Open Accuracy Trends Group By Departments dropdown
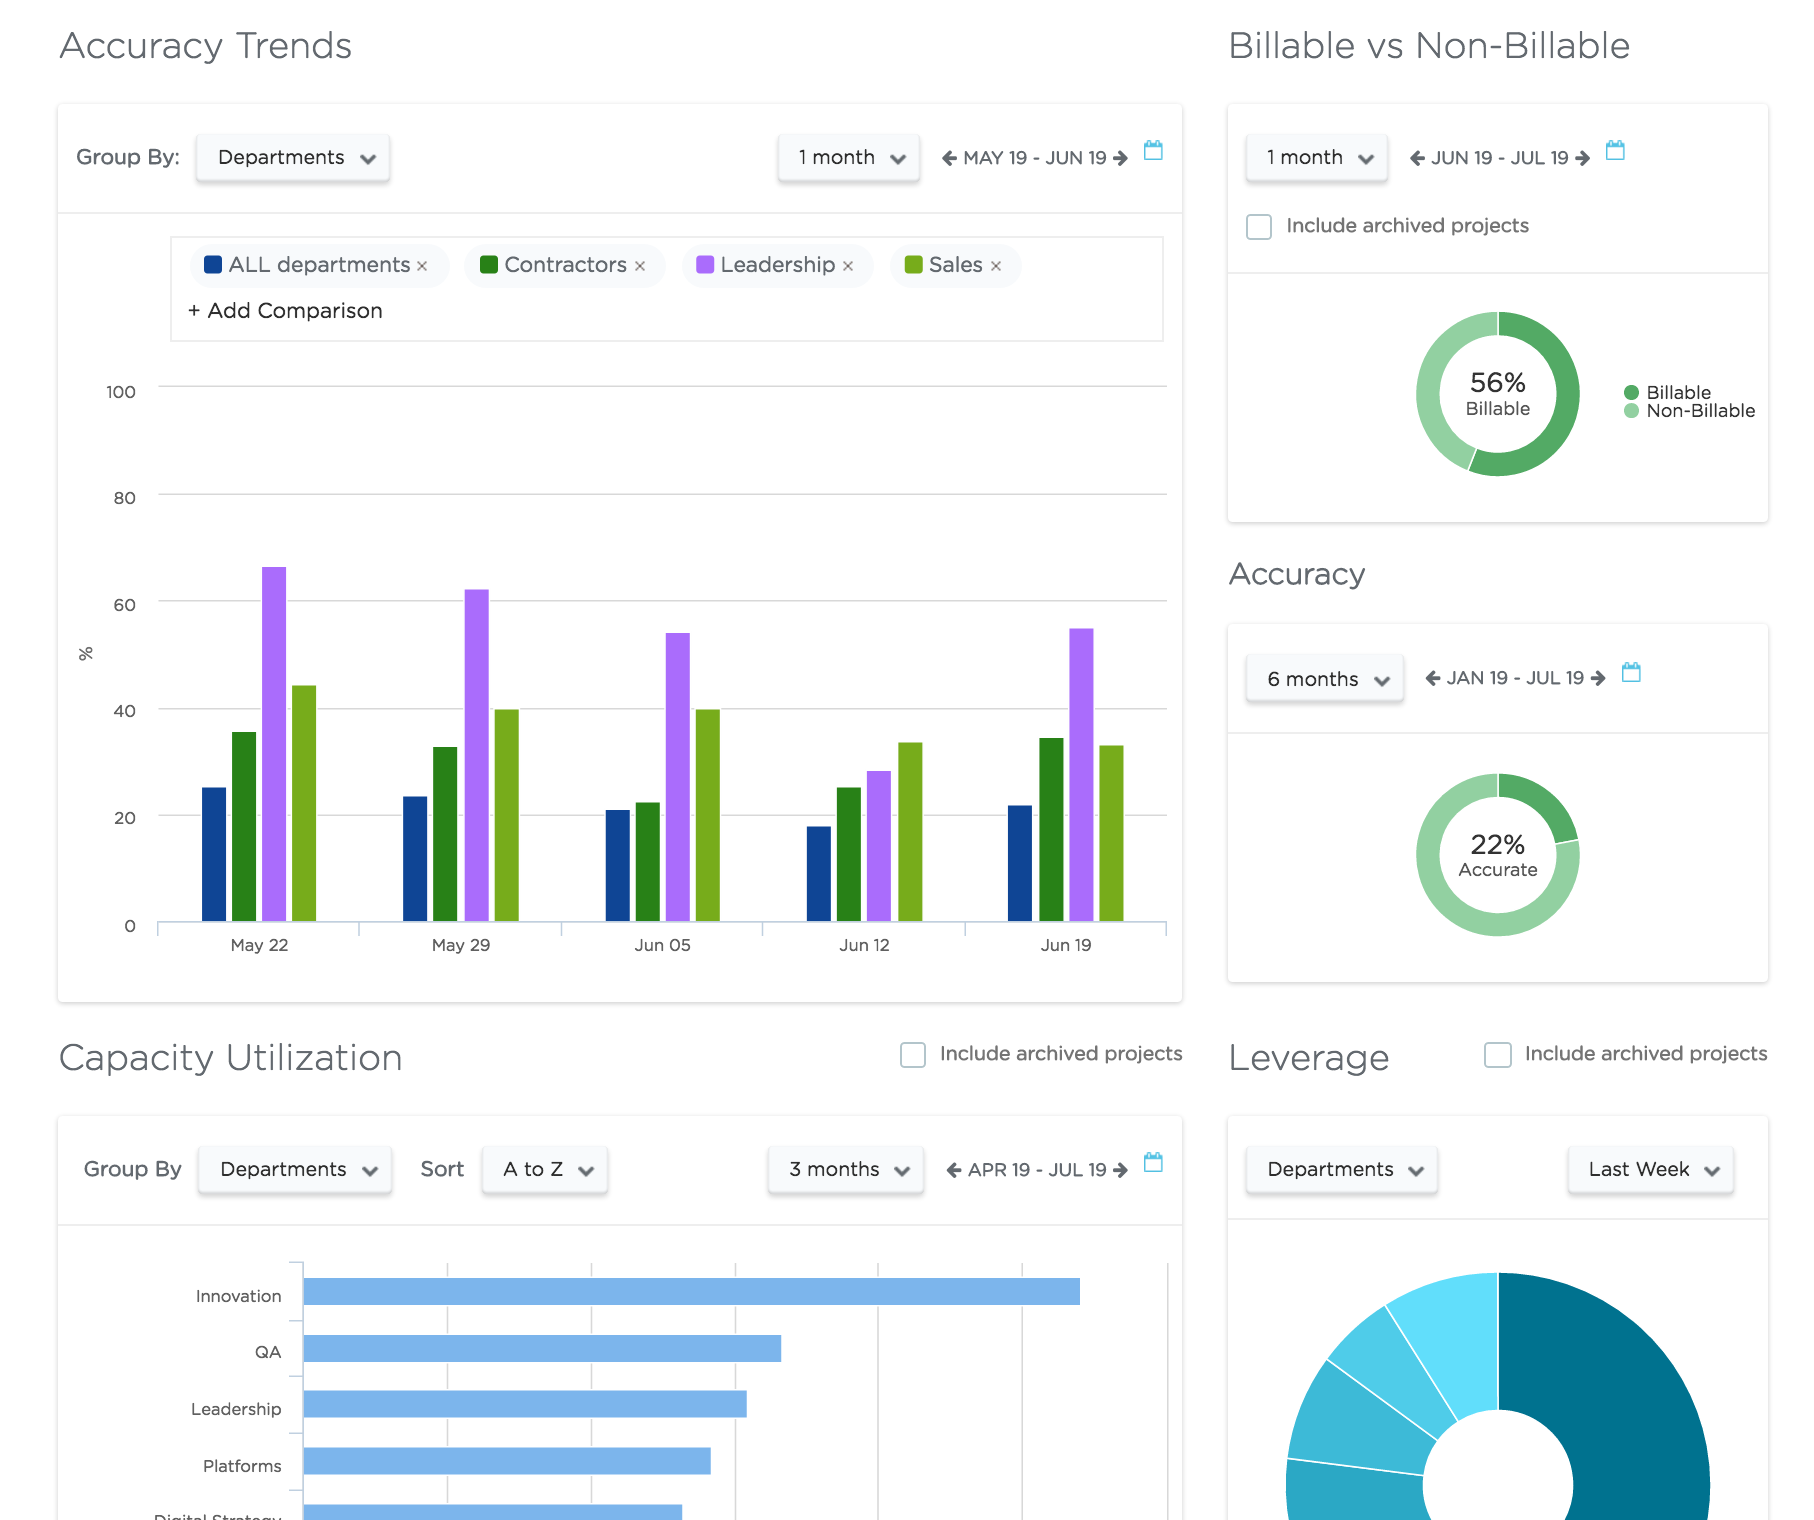The width and height of the screenshot is (1814, 1520). (293, 158)
